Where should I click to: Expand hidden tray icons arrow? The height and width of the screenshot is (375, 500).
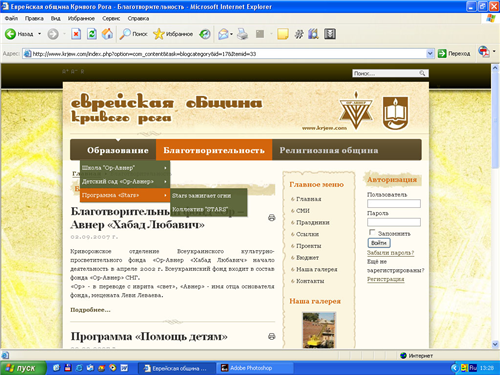point(454,368)
